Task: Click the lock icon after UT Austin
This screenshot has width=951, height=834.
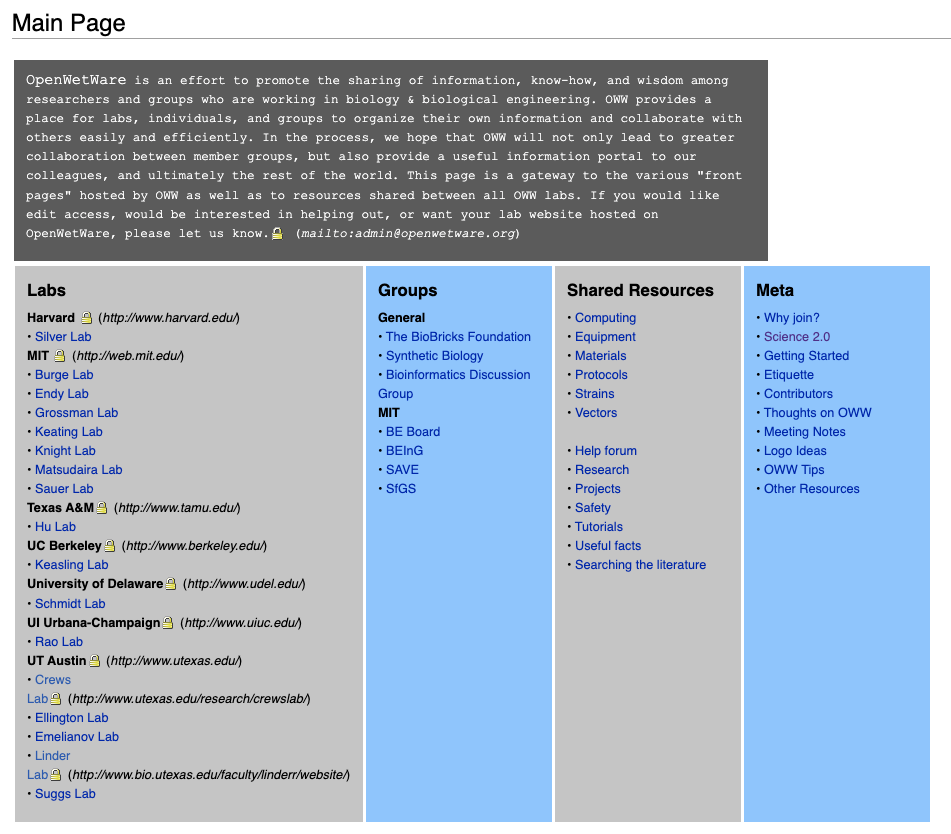Action: click(x=95, y=661)
